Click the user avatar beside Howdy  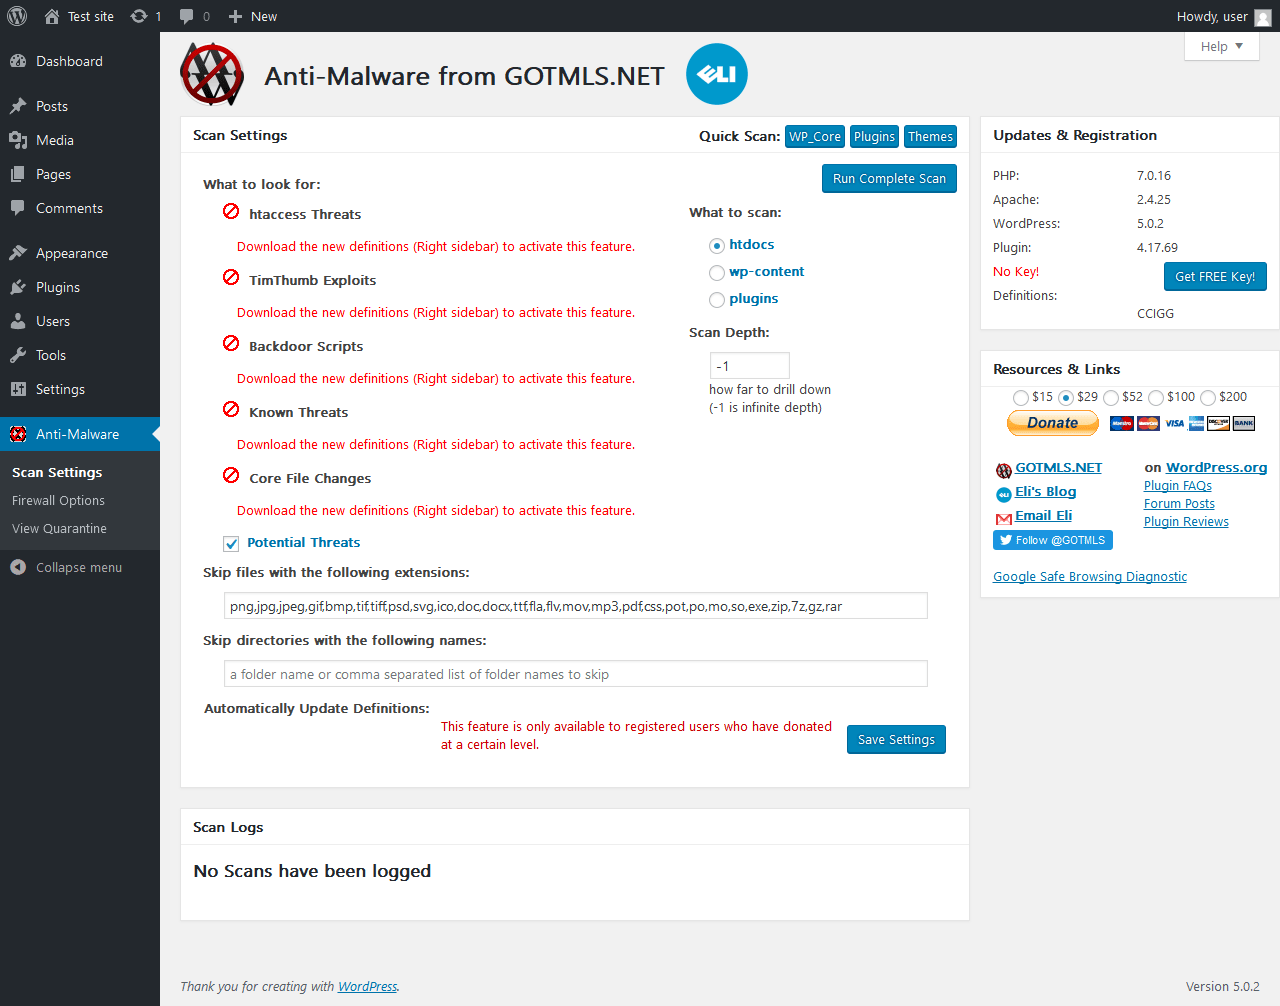[1263, 17]
